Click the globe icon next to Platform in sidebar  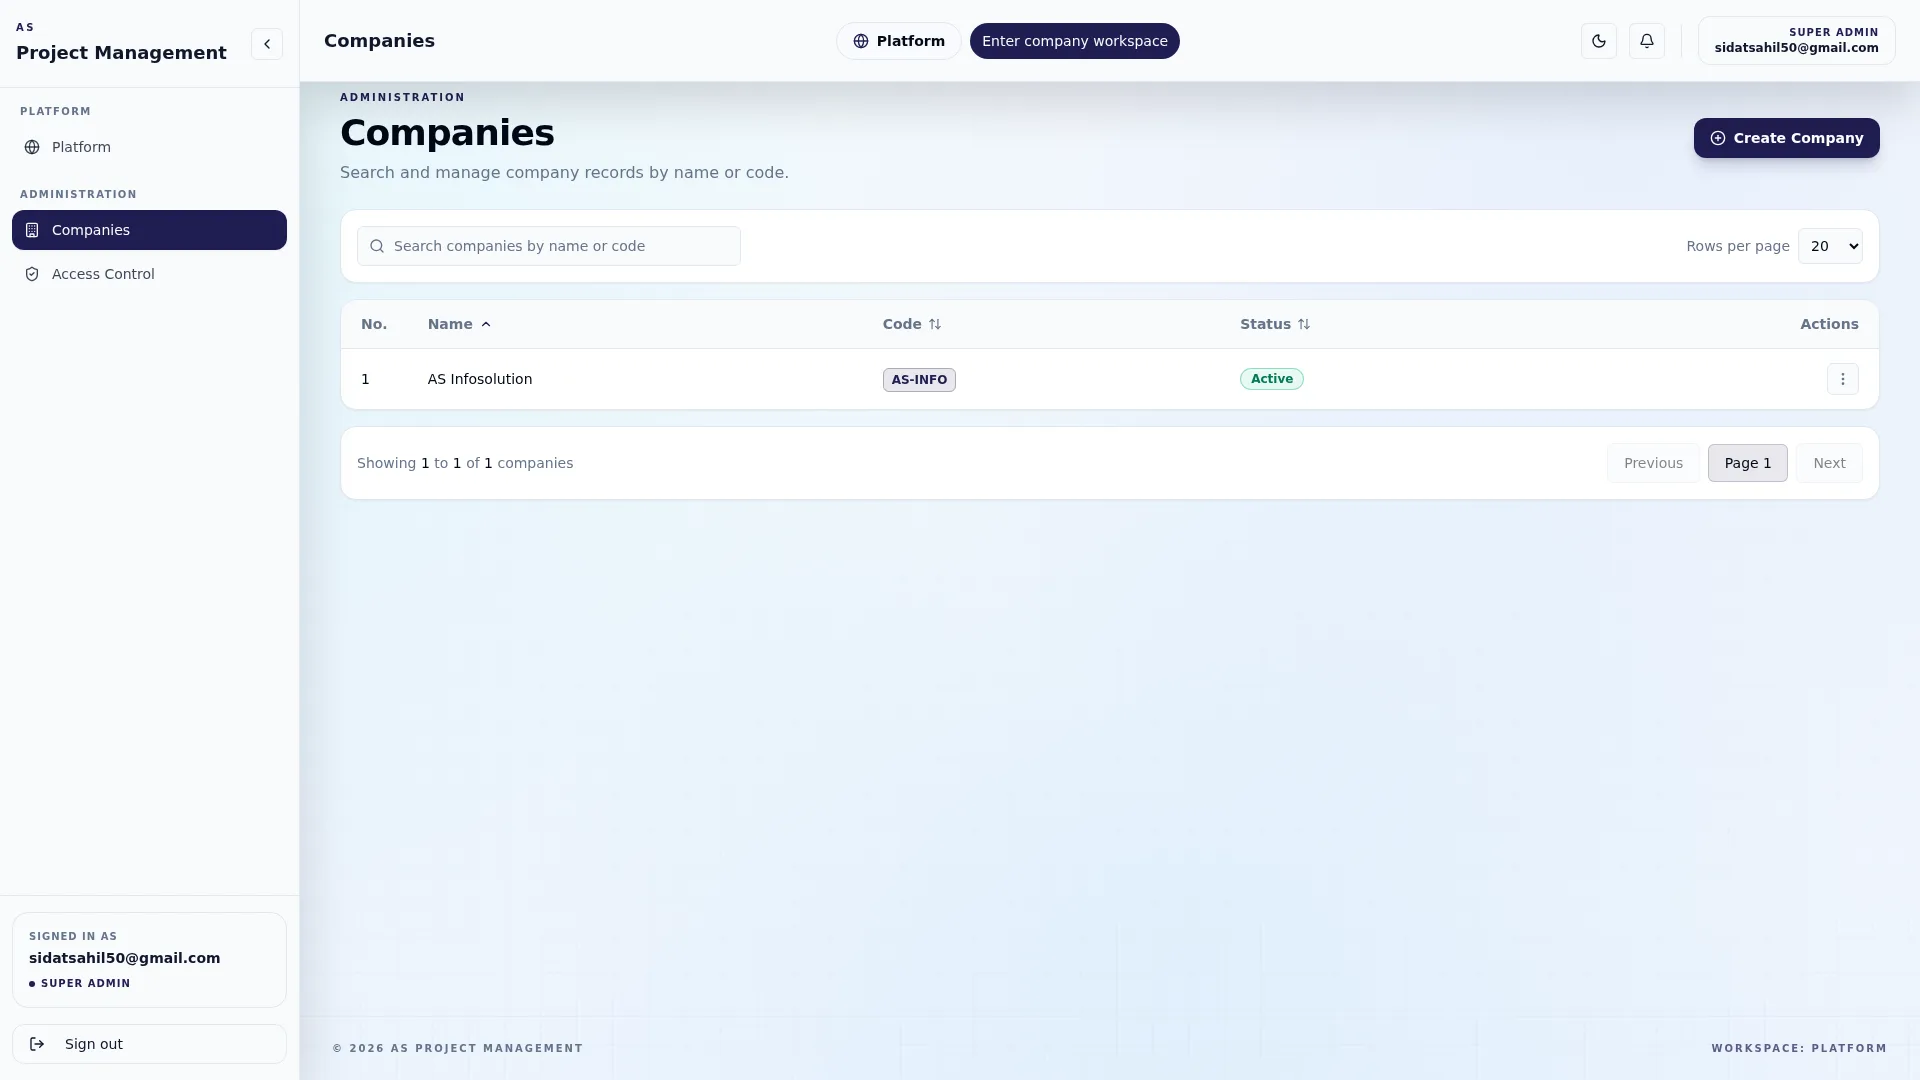pyautogui.click(x=32, y=147)
